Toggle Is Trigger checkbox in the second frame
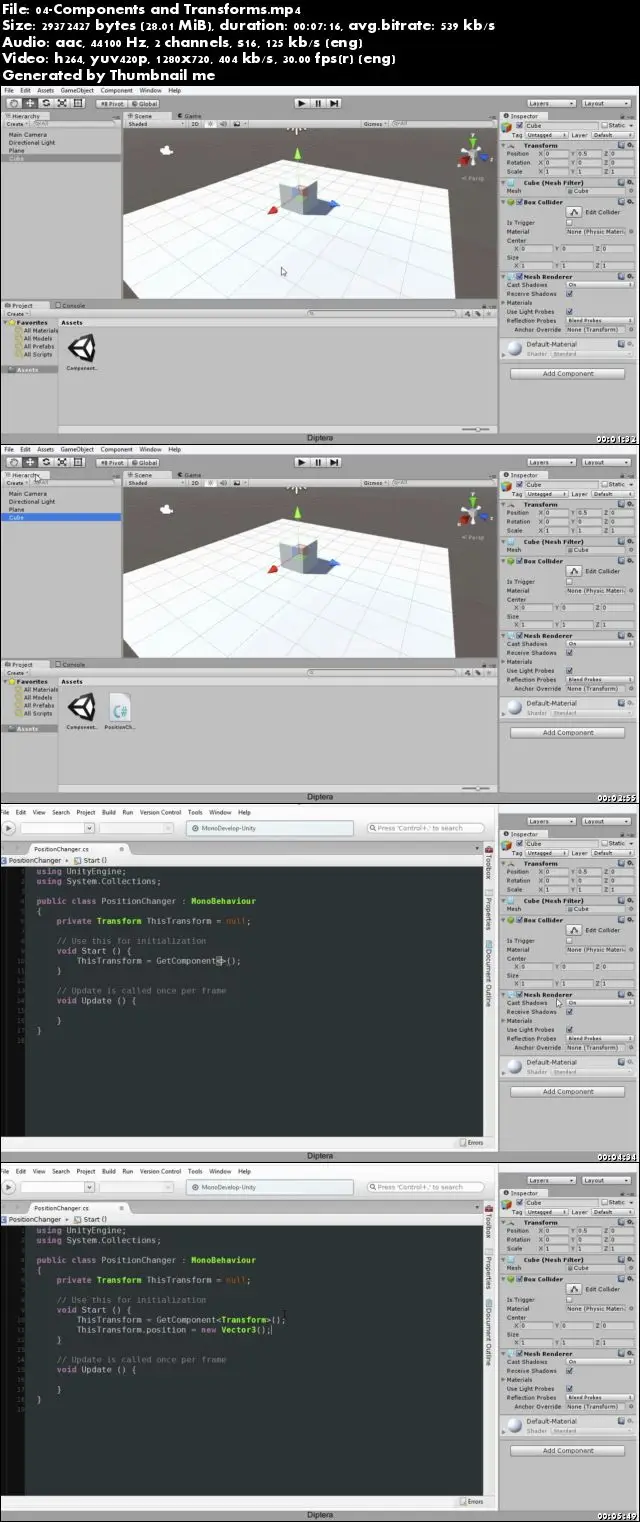This screenshot has width=640, height=1522. (569, 581)
